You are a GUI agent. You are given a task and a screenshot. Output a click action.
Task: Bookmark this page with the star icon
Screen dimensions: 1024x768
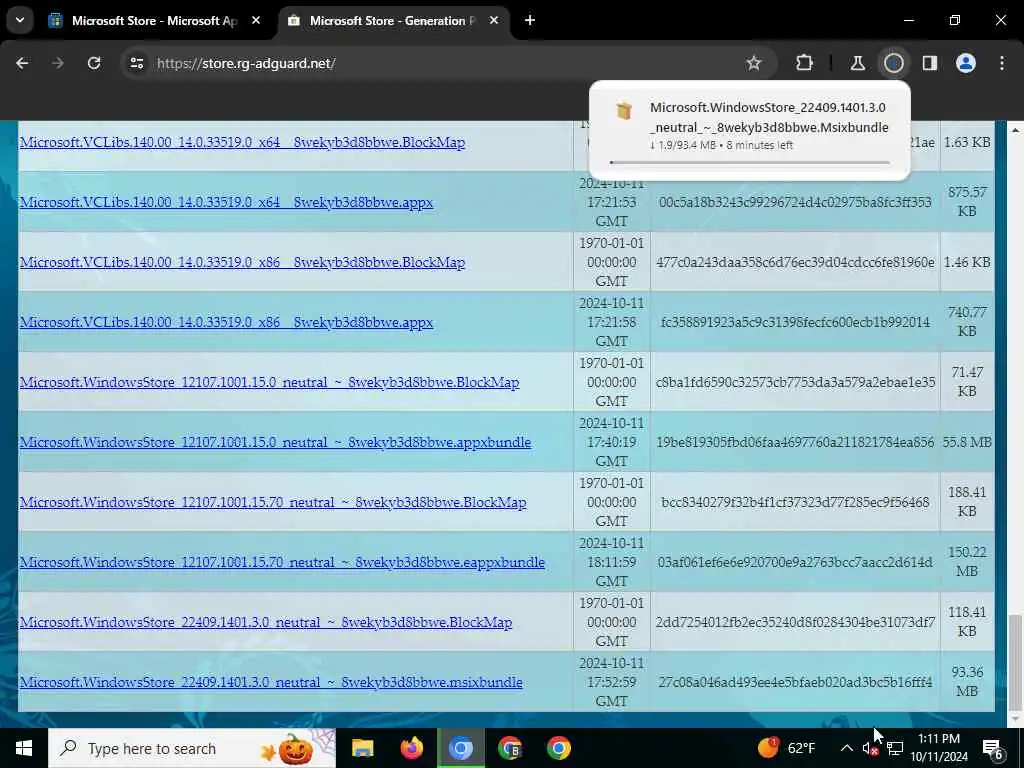click(754, 63)
